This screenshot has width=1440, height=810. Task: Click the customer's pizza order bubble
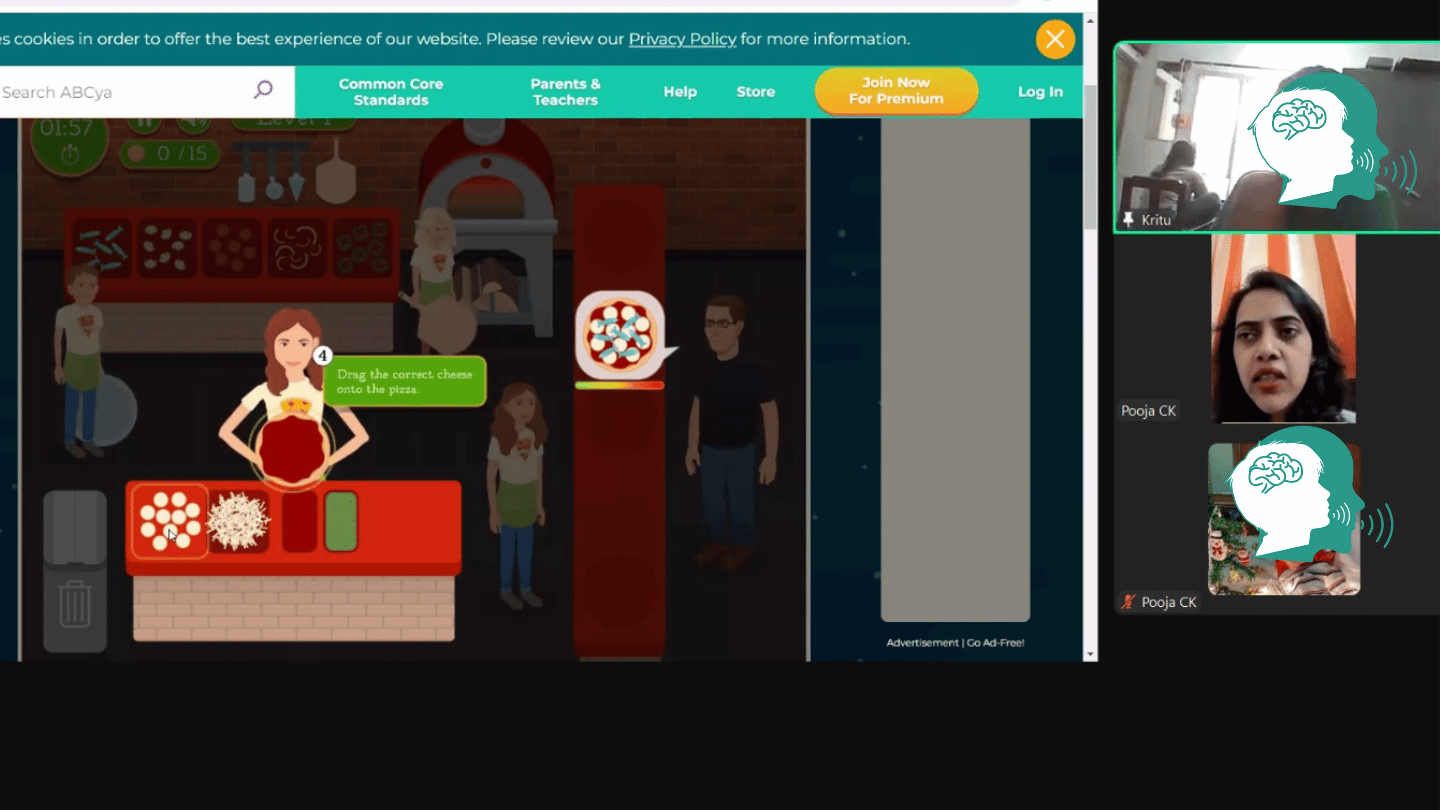click(620, 334)
